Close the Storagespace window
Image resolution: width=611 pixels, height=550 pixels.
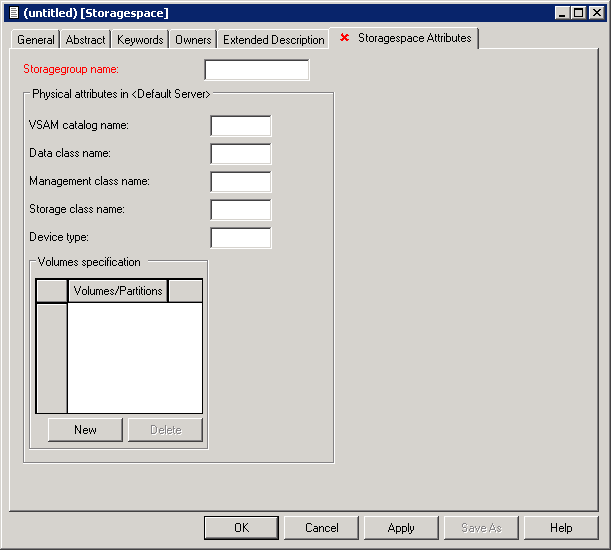pyautogui.click(x=597, y=13)
